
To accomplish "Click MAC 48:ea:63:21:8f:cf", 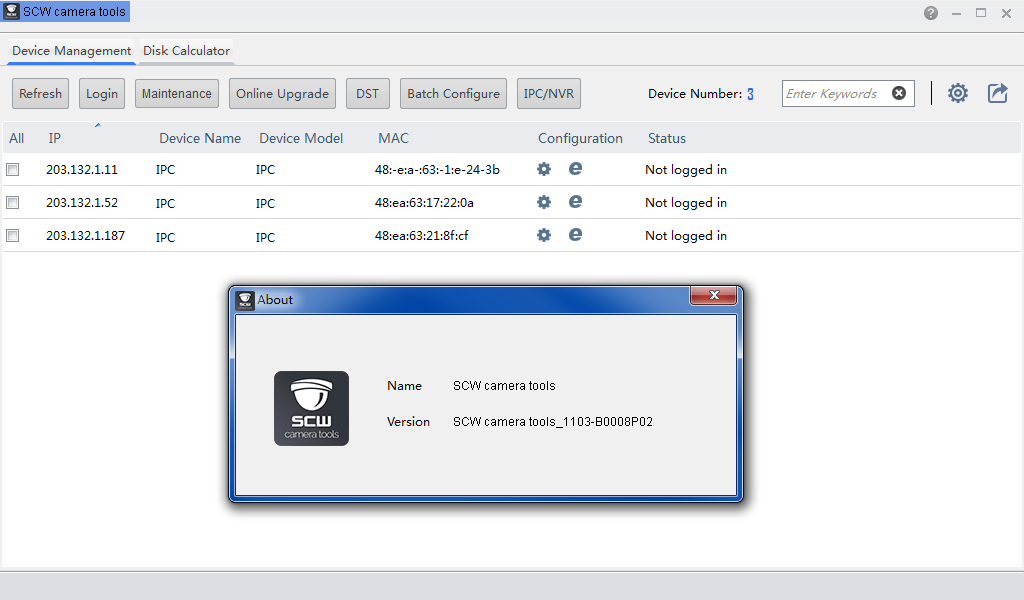I will [421, 236].
